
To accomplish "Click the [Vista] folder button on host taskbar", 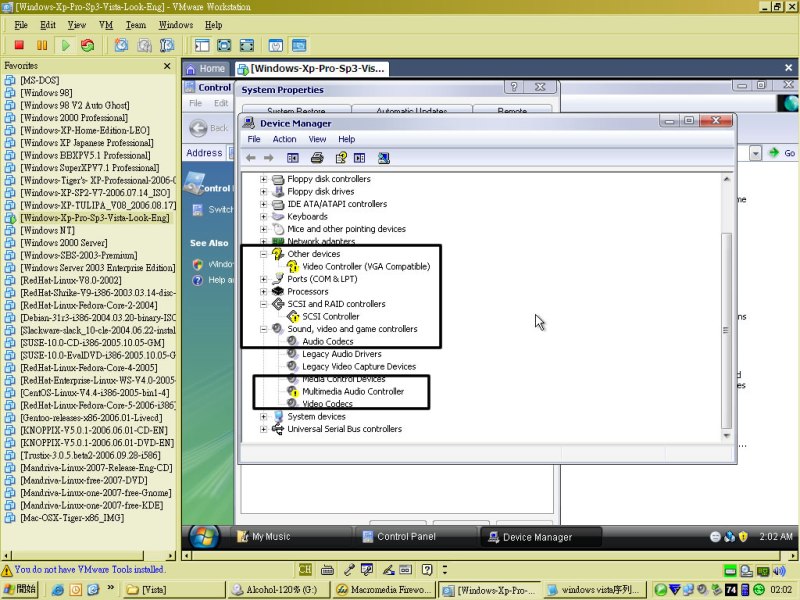I will pos(173,590).
